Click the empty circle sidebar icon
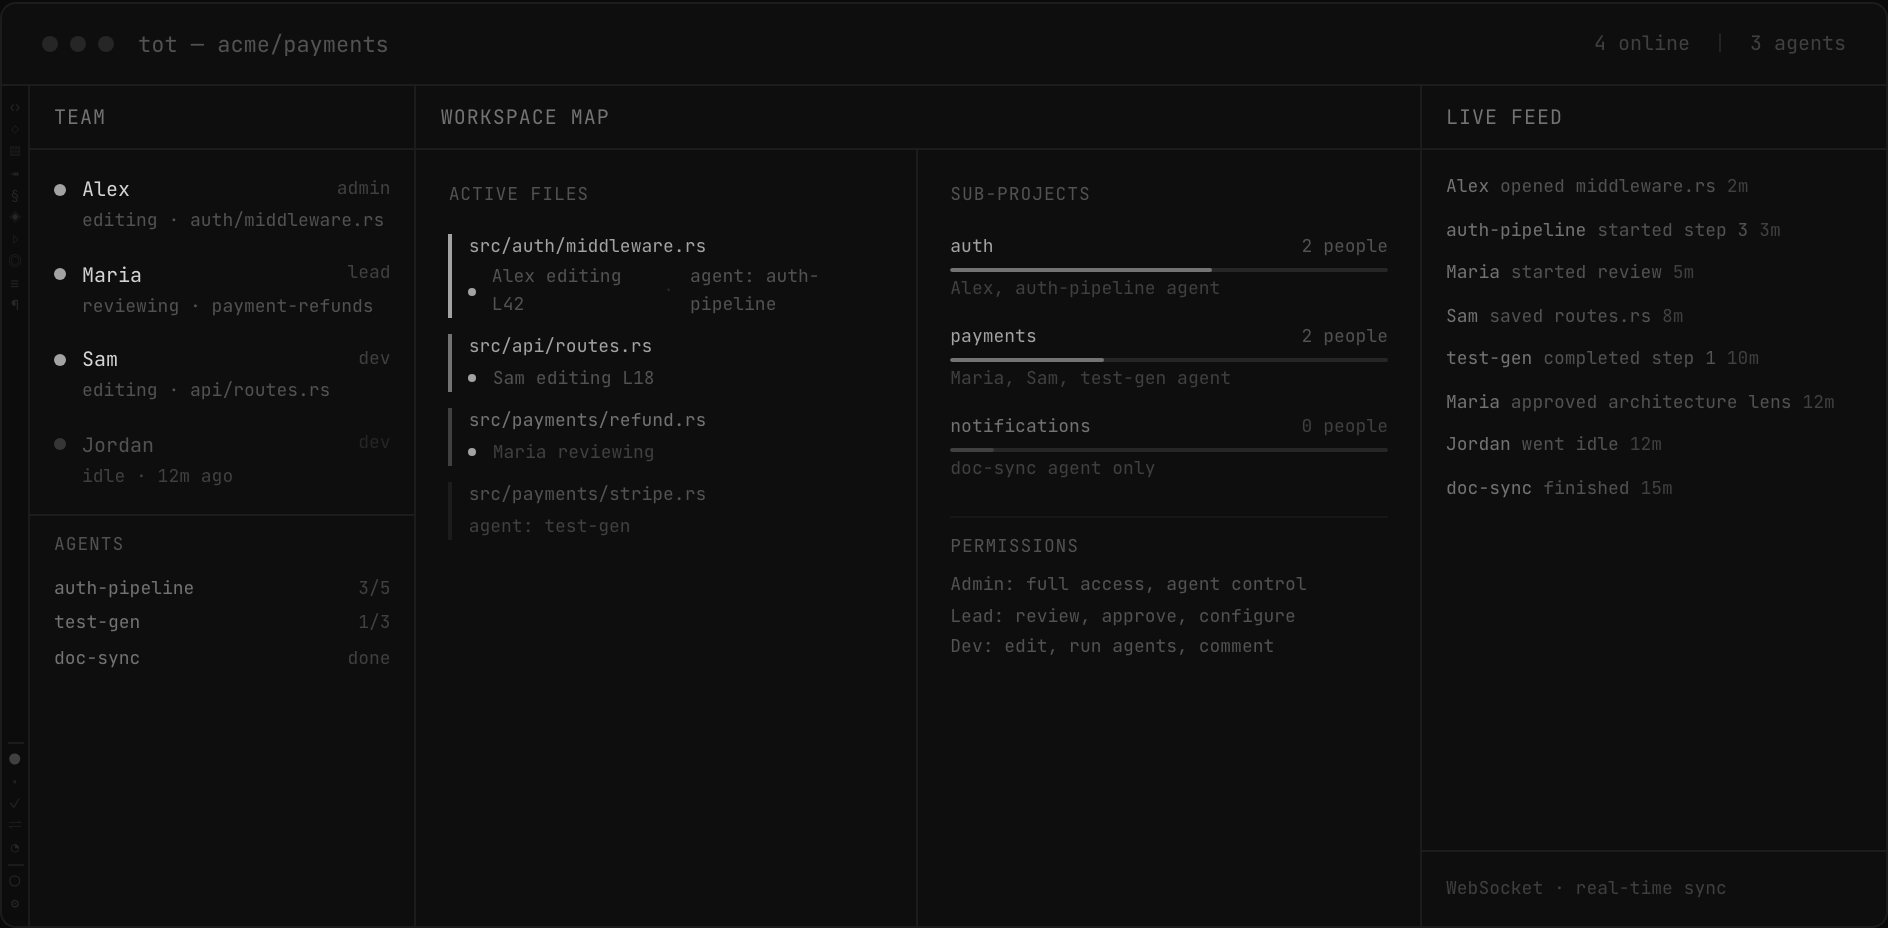 tap(14, 881)
